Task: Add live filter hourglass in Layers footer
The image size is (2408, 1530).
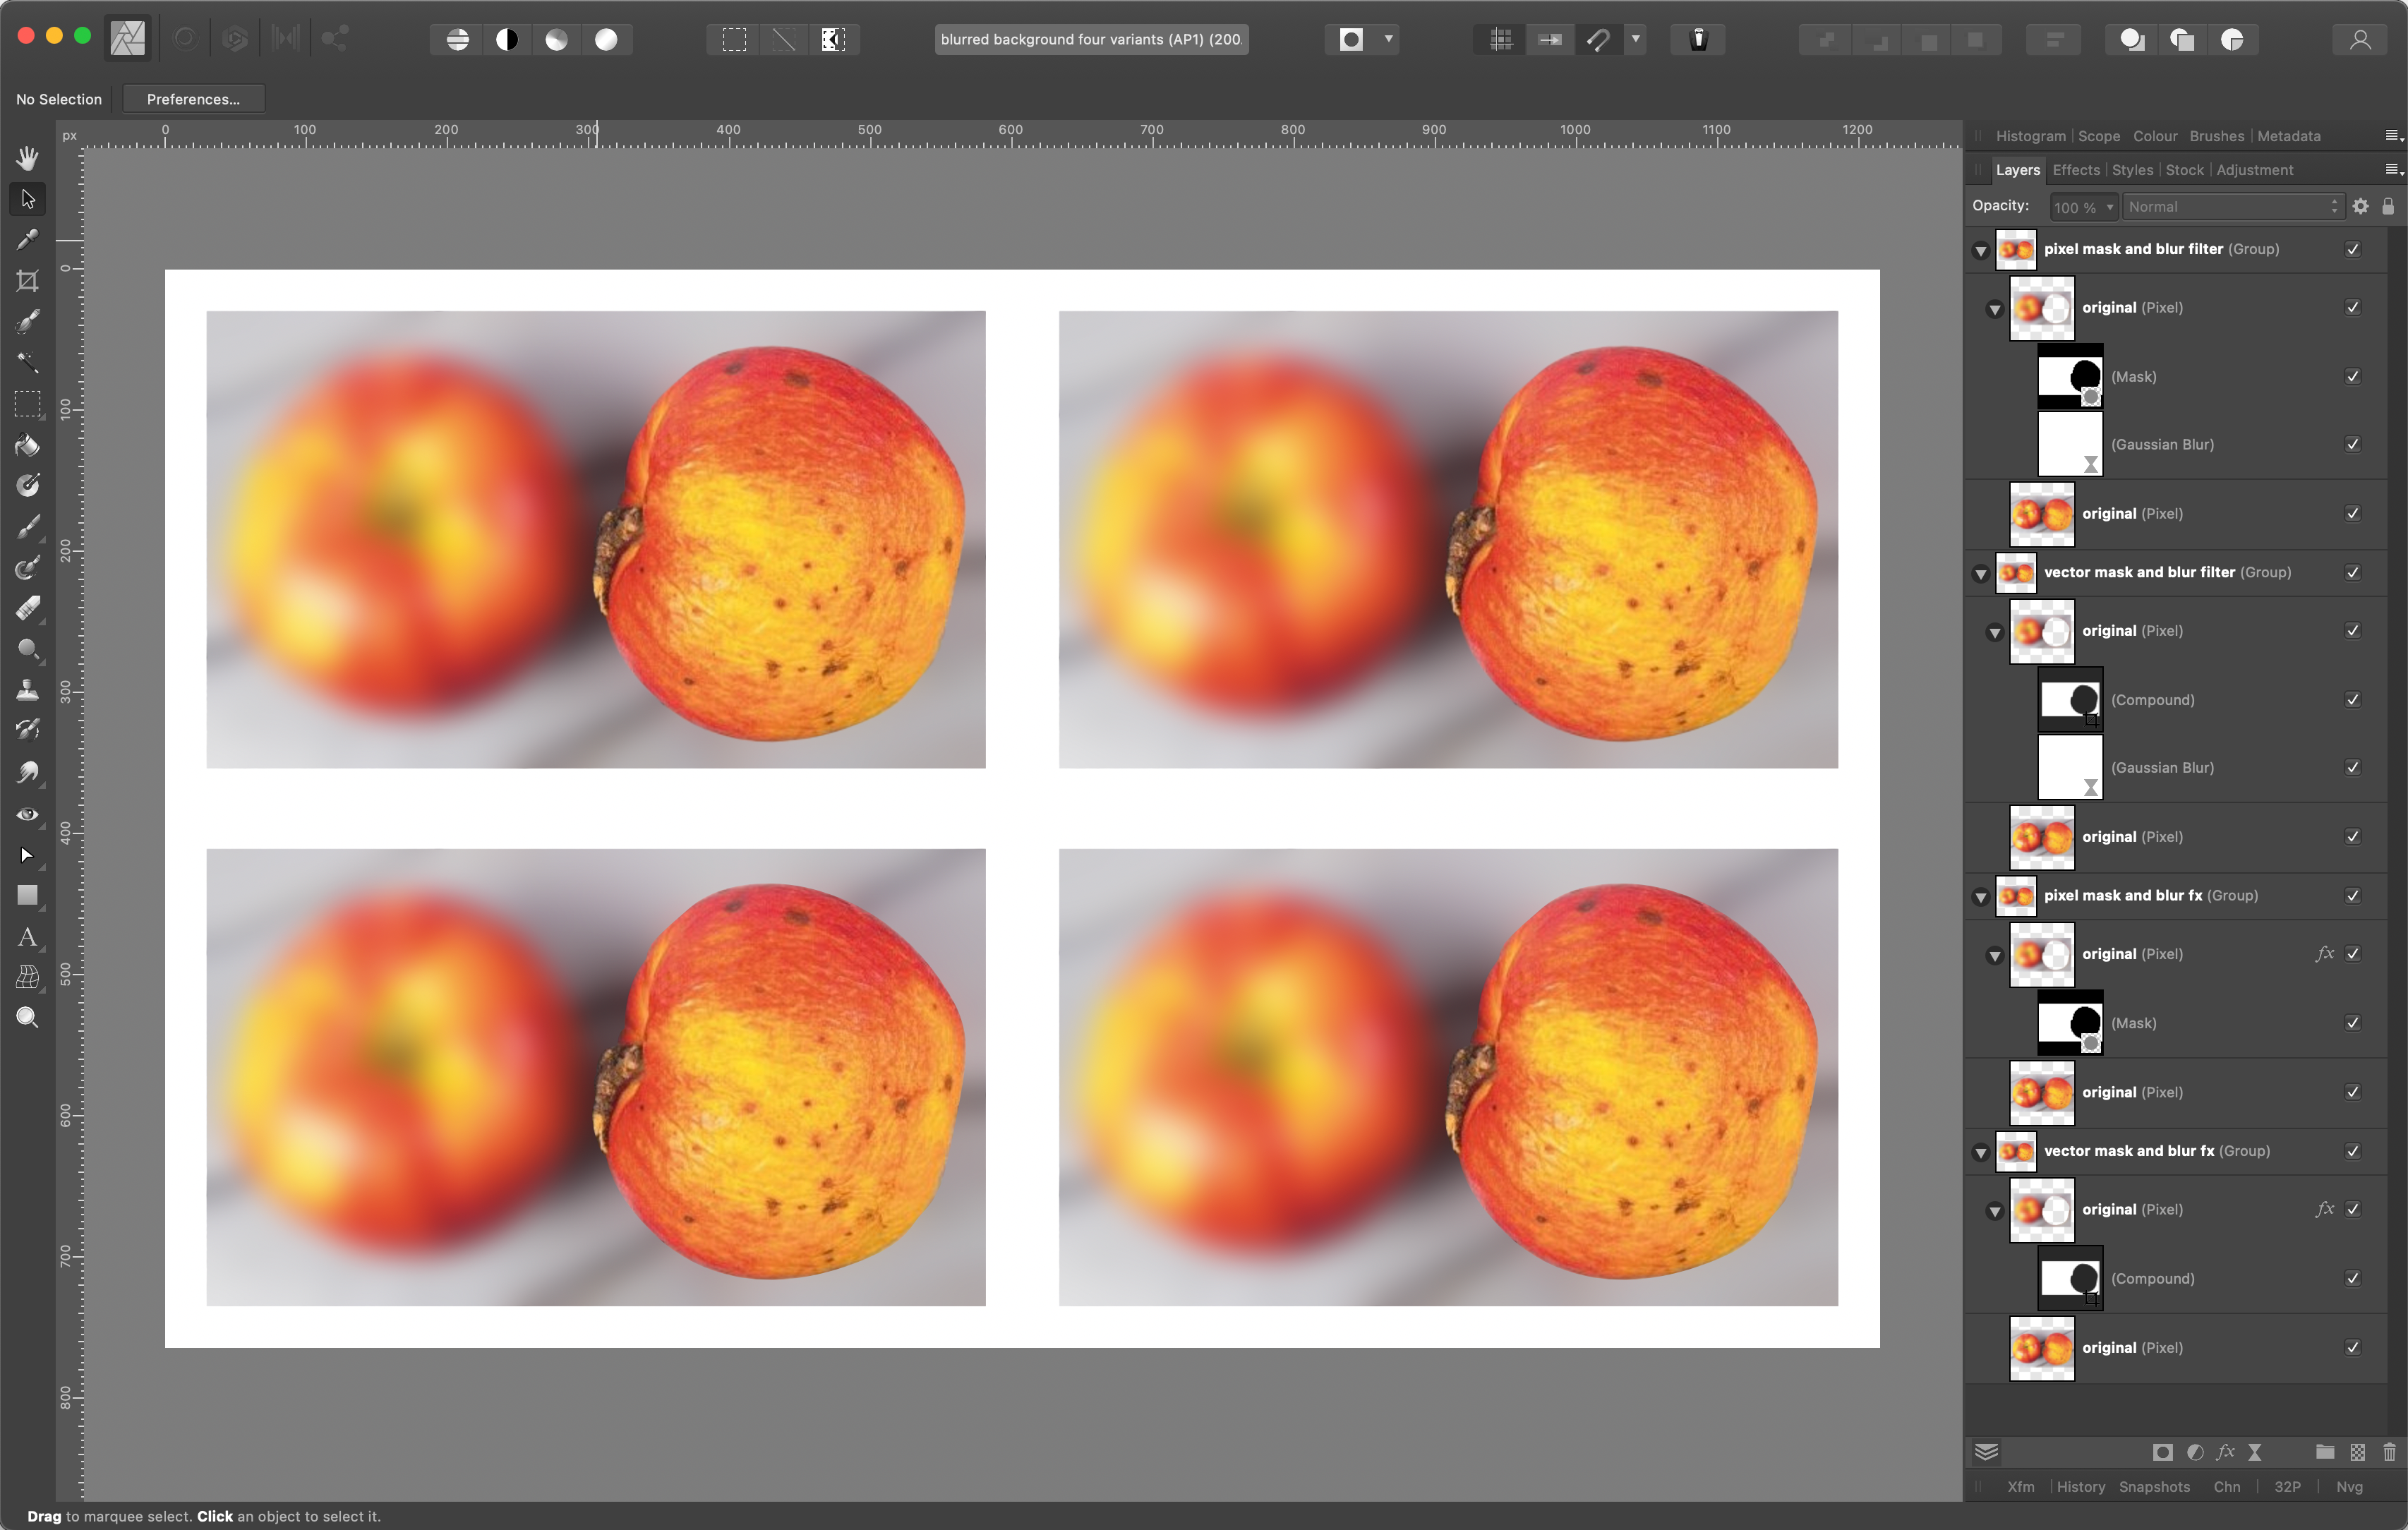Action: (x=2255, y=1452)
